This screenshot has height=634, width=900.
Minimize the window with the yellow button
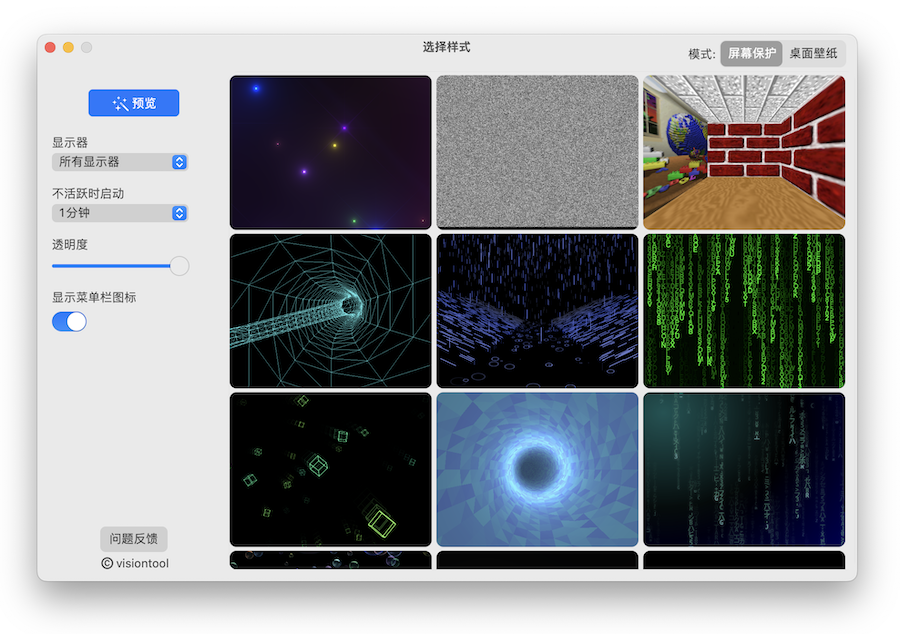[68, 48]
